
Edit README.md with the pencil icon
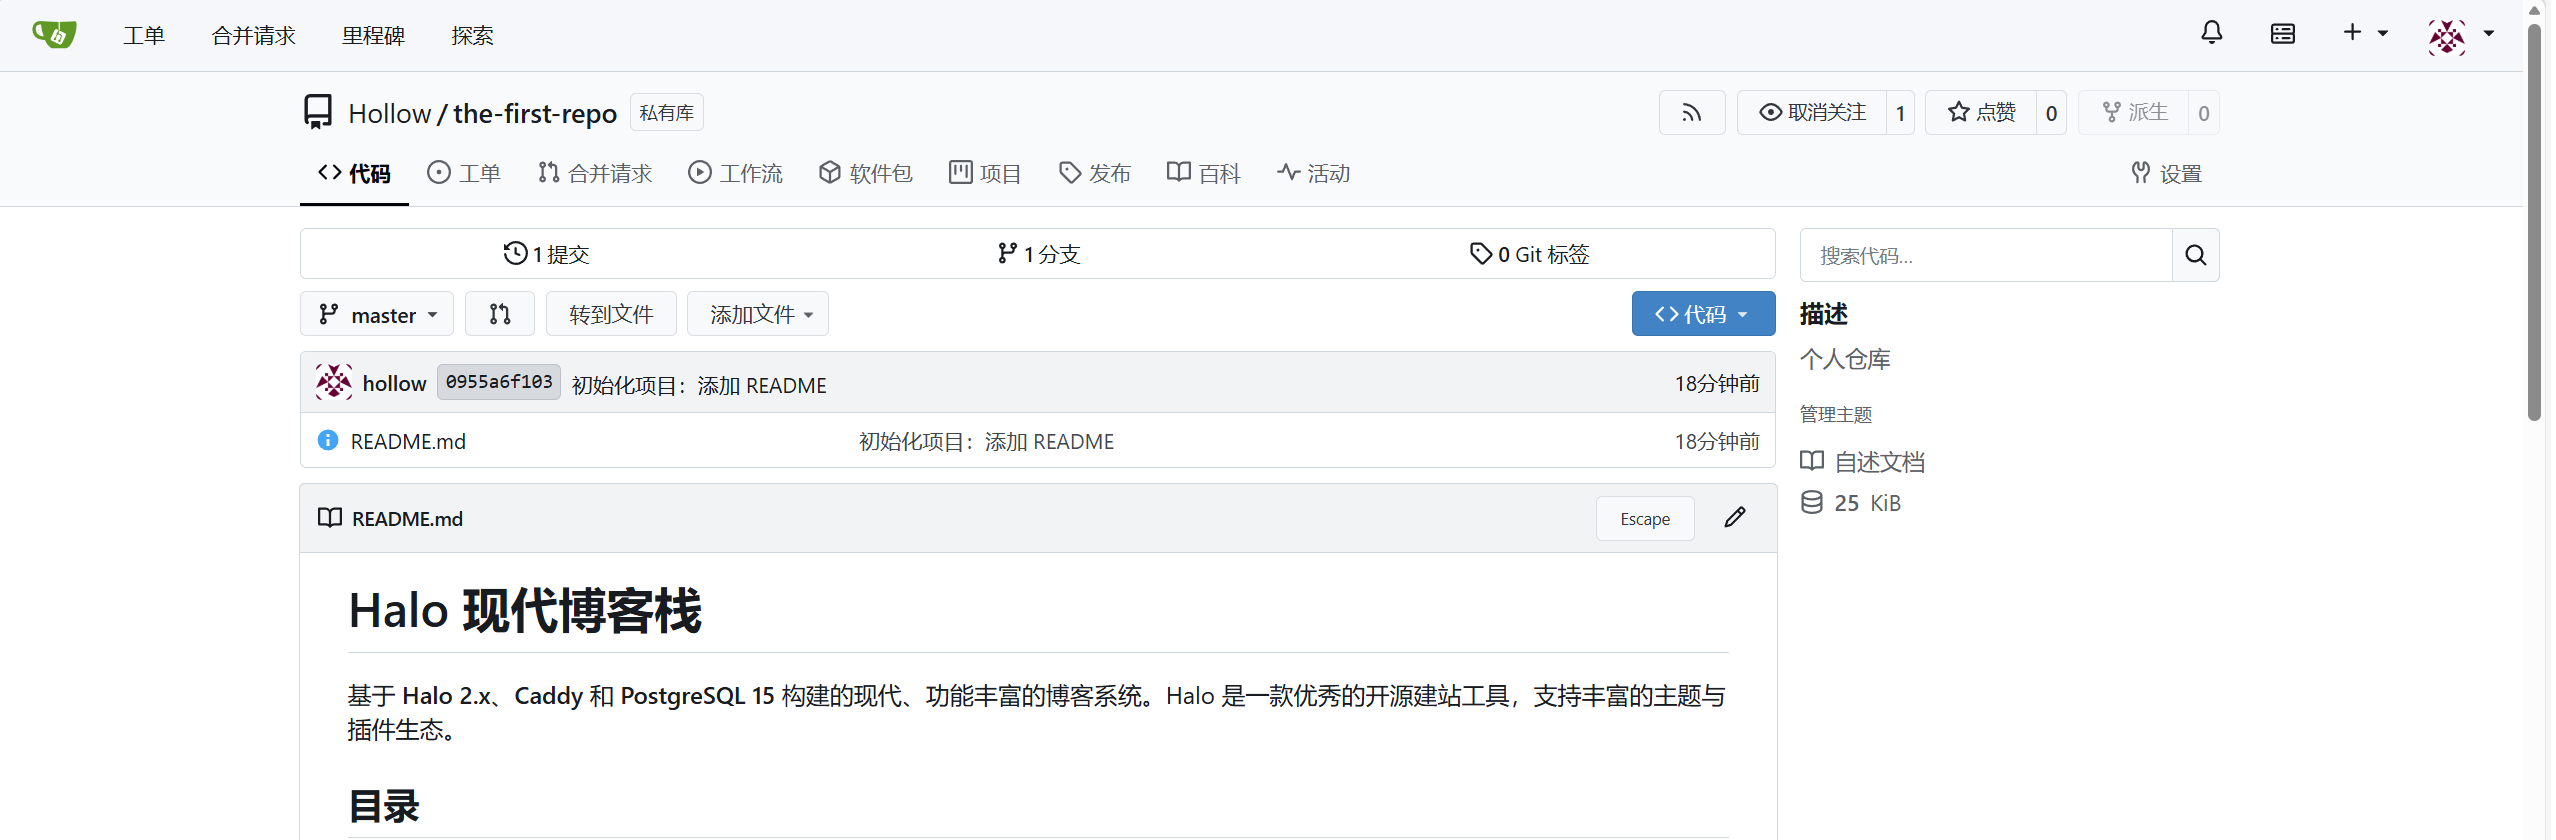coord(1735,518)
